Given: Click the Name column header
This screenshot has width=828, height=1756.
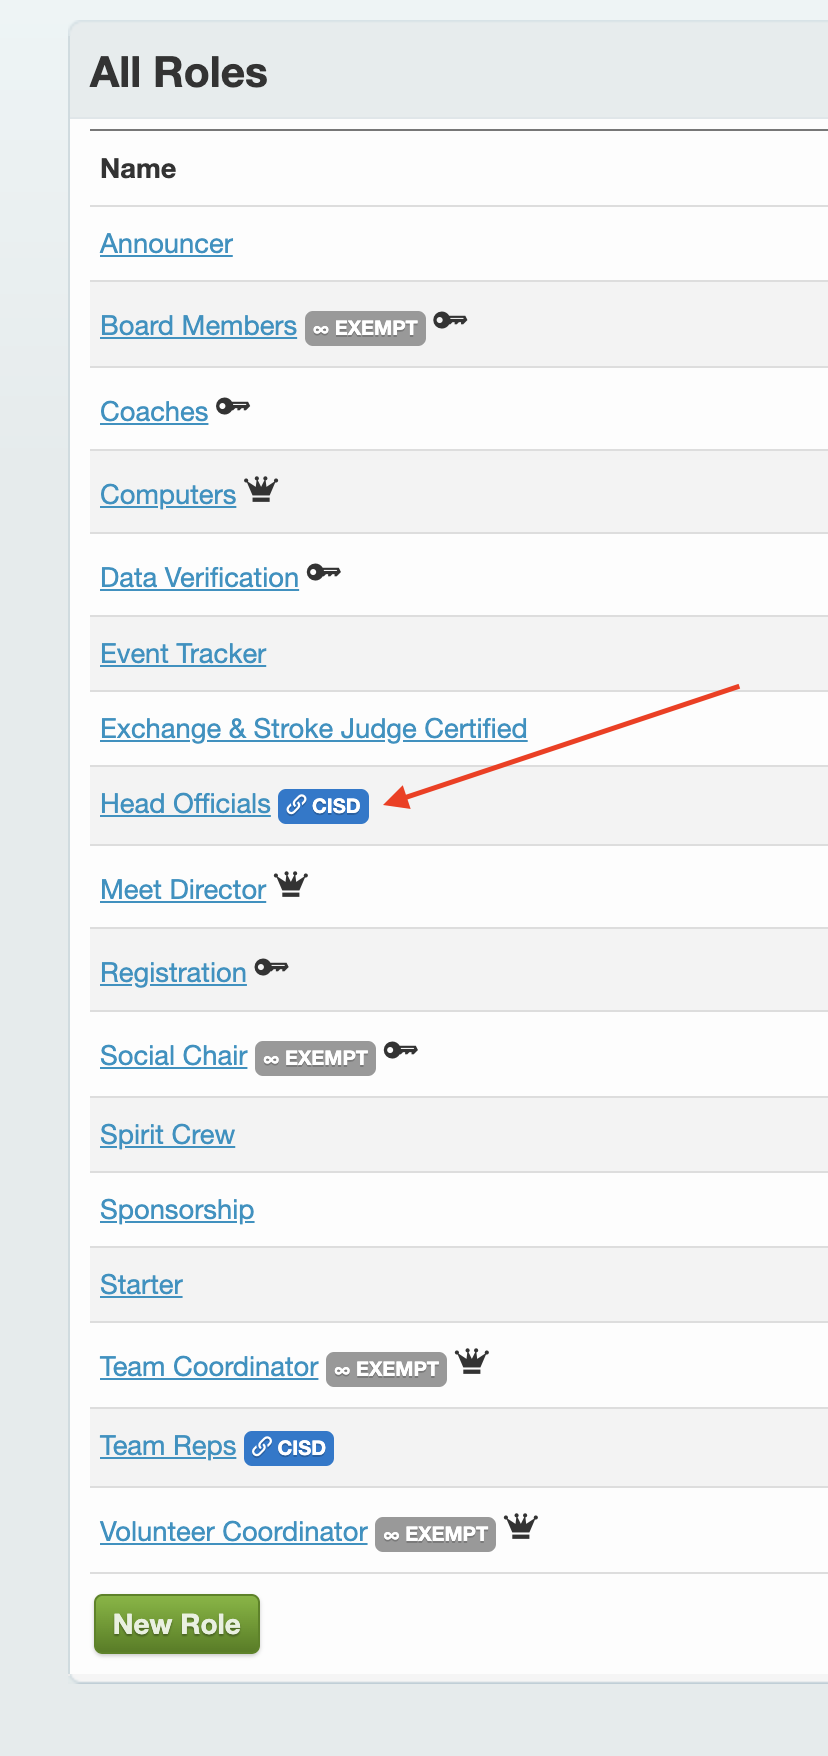Looking at the screenshot, I should tap(138, 169).
